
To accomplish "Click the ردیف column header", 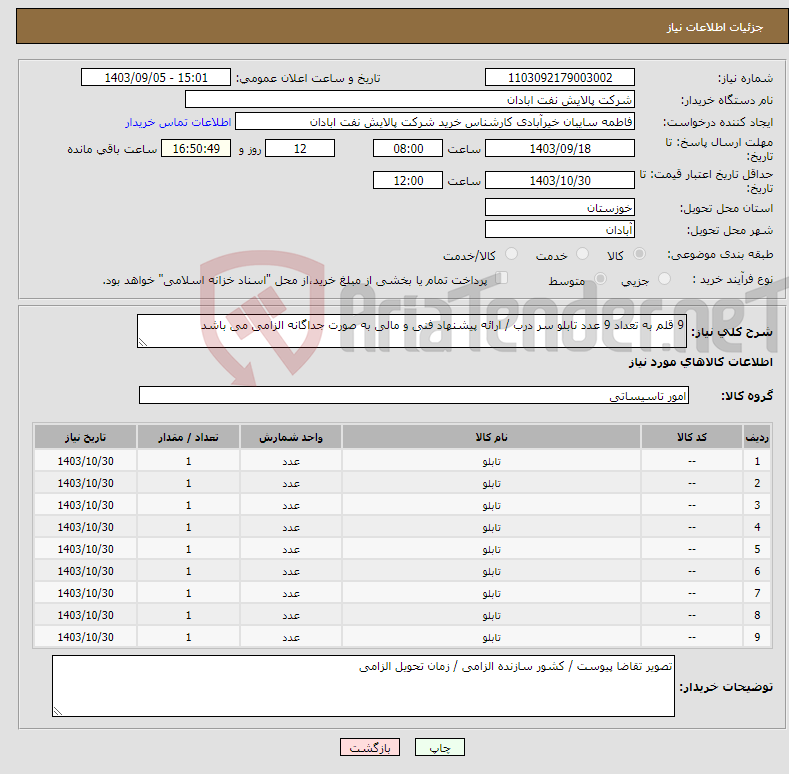I will [757, 437].
